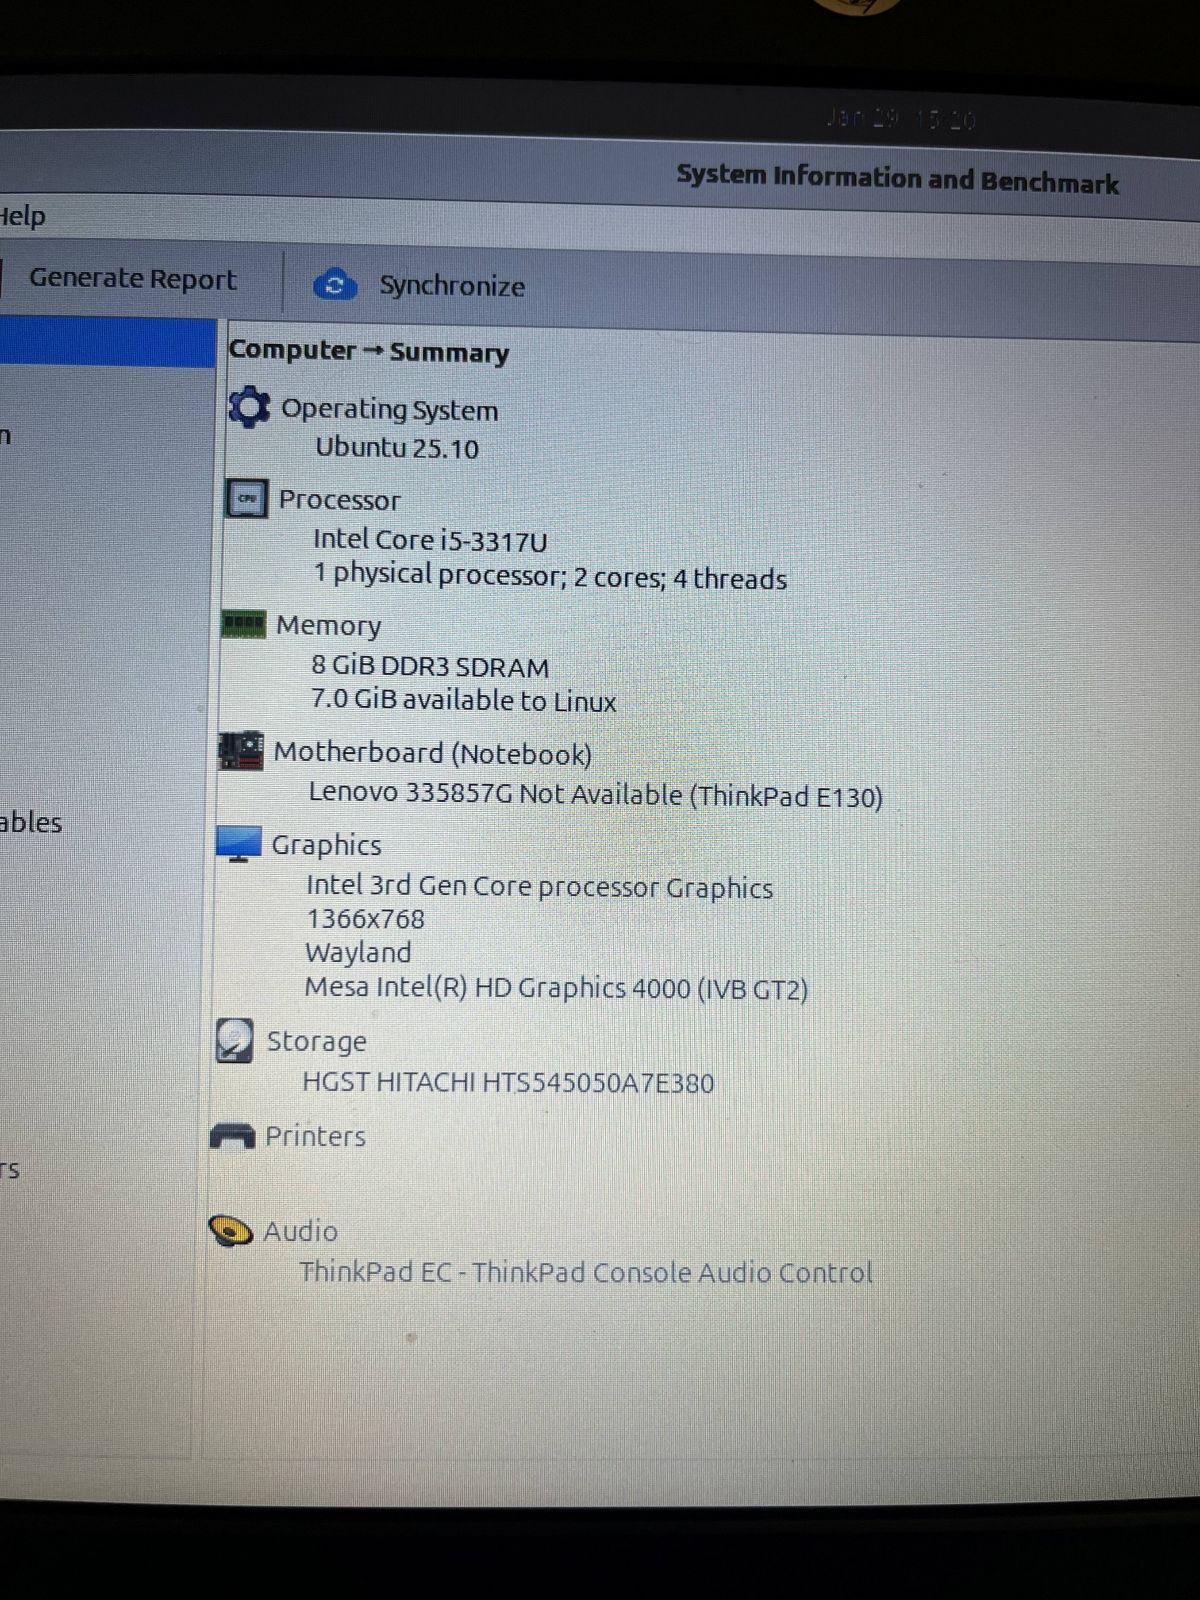Select the HGST HITACHI storage device line
Viewport: 1200px width, 1600px height.
508,1083
